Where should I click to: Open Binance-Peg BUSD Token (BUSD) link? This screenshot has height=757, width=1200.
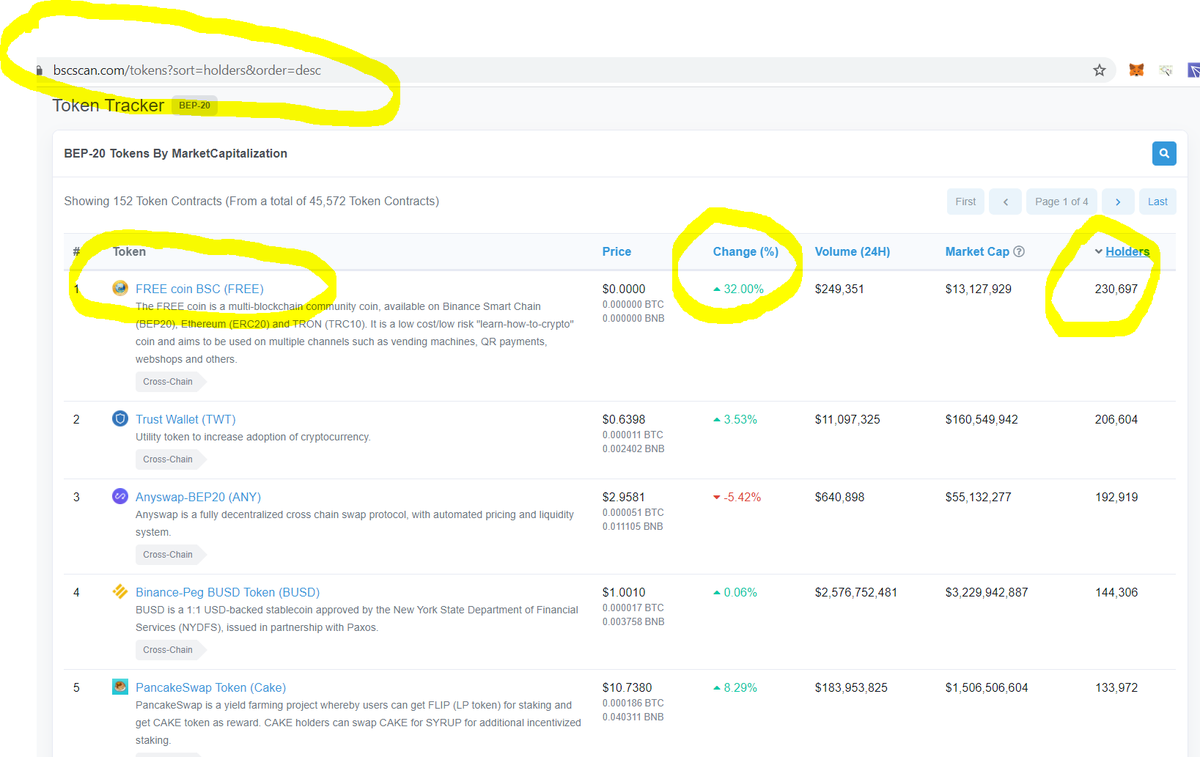[227, 592]
